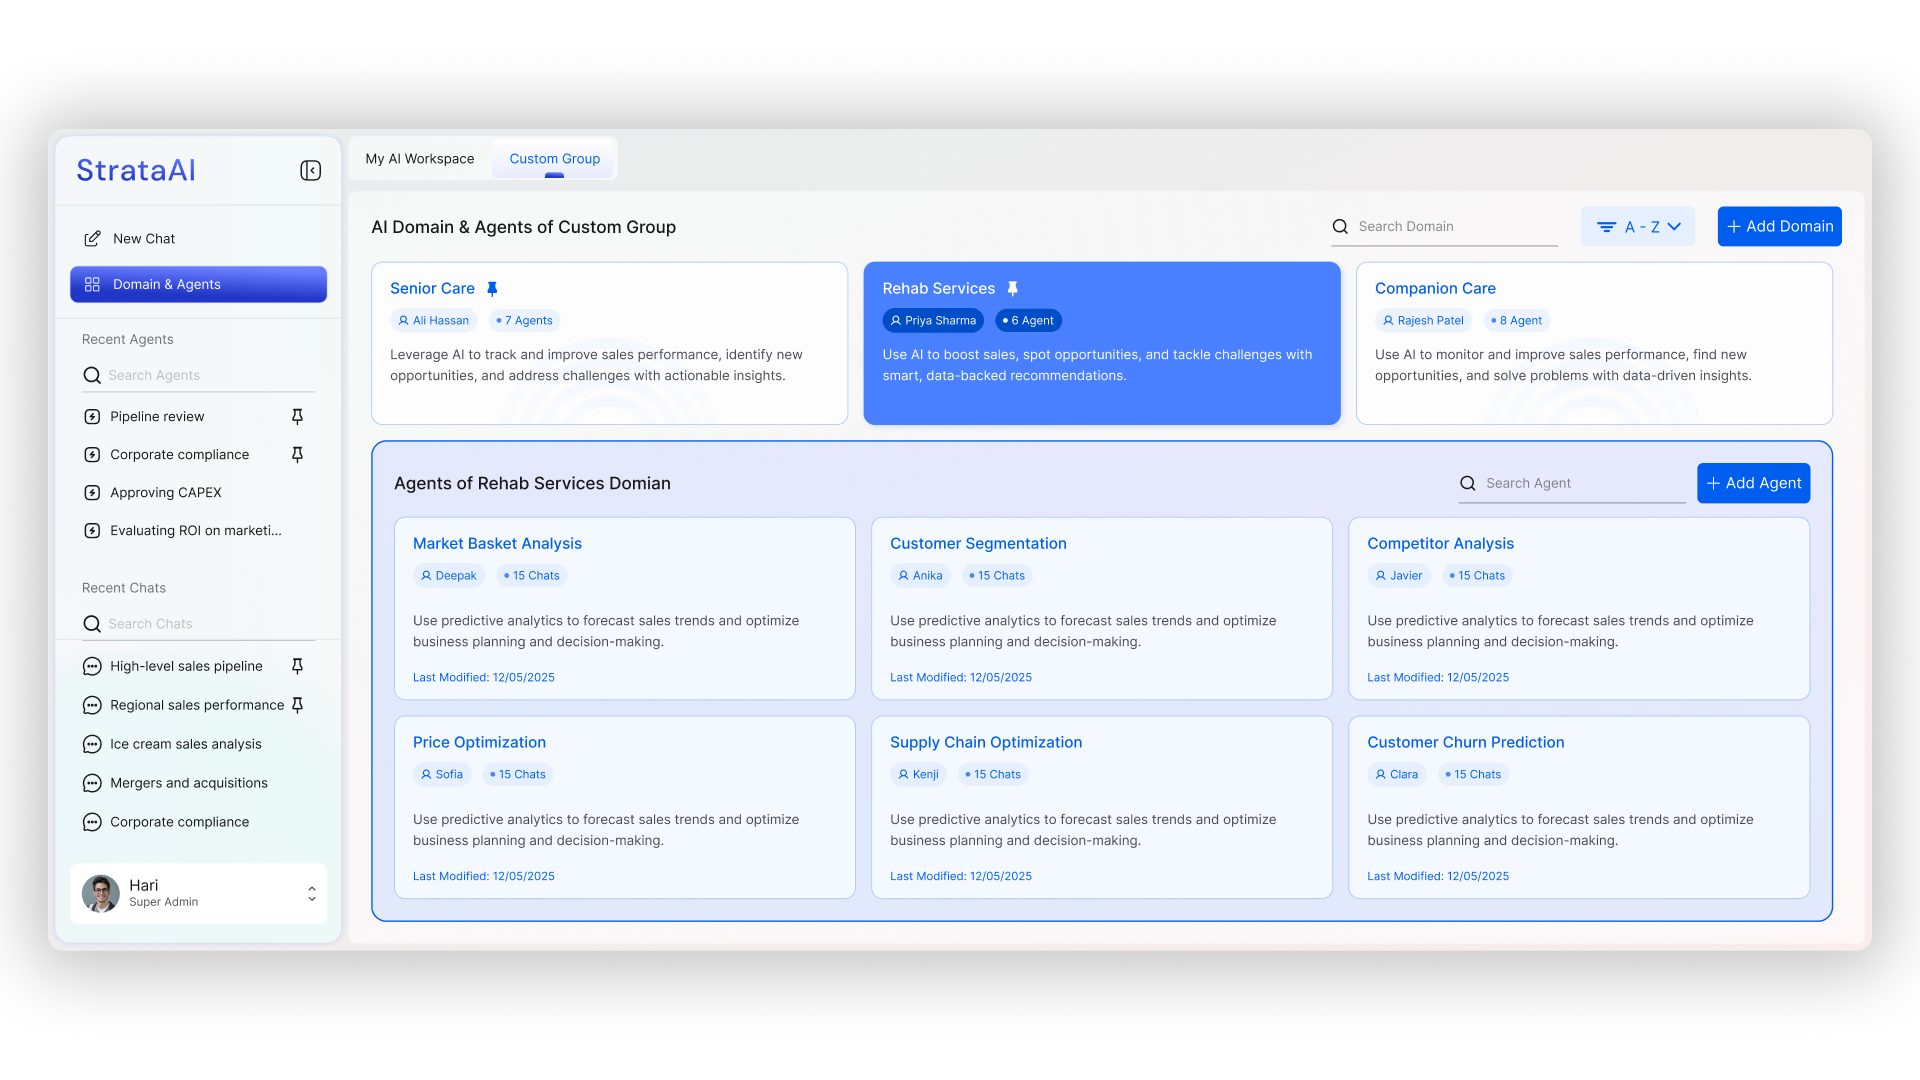Collapse the sidebar panel icon
Screen dimensions: 1920x1080
(310, 171)
